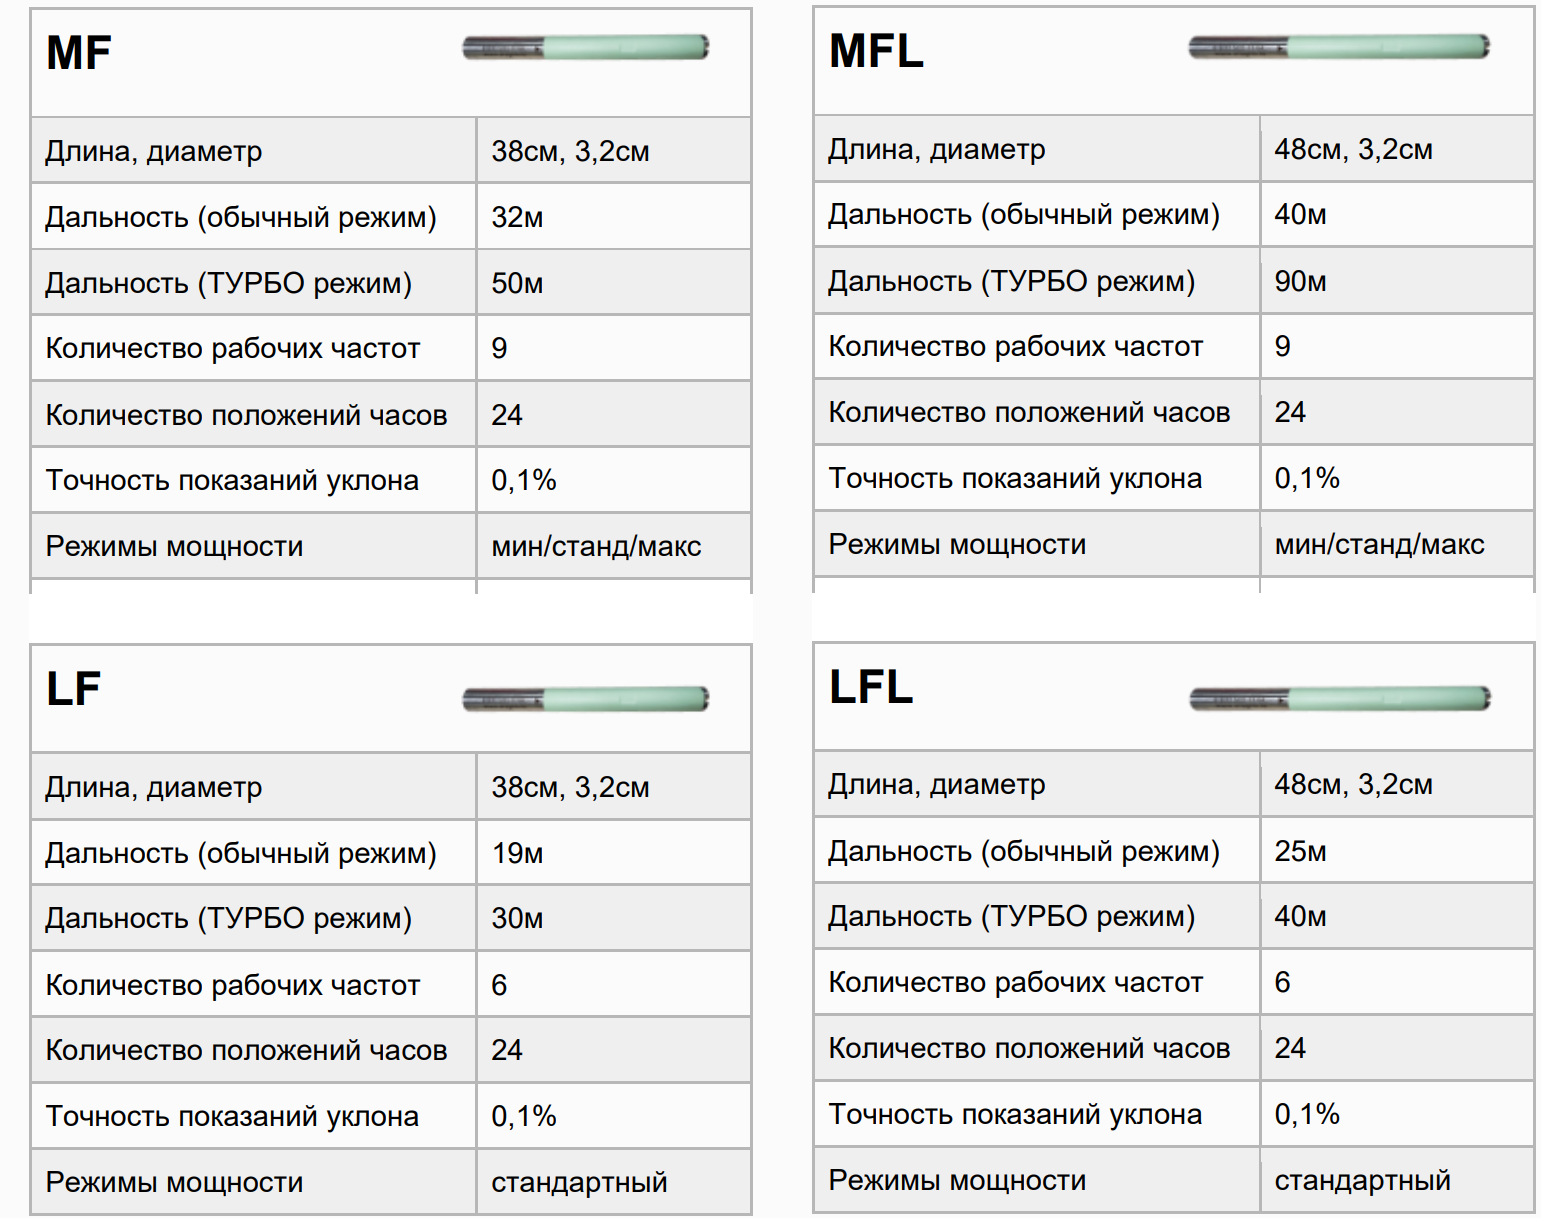The width and height of the screenshot is (1541, 1218).
Task: Select the MFL table heading
Action: tap(876, 51)
